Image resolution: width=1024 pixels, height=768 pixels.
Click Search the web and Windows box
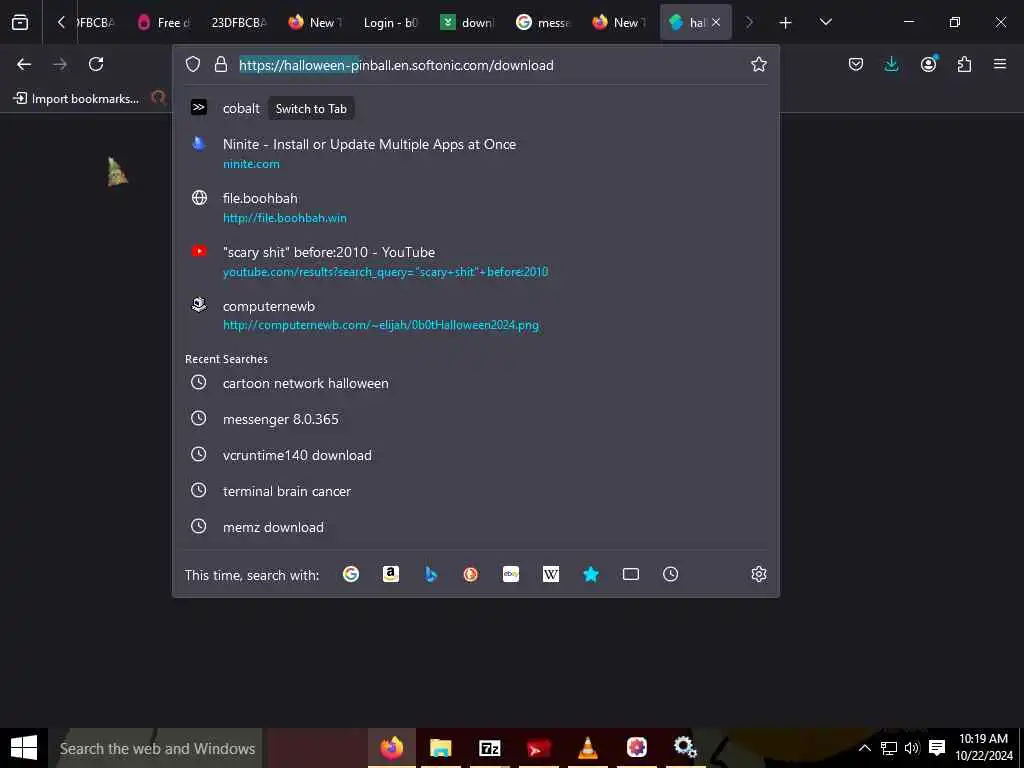(x=155, y=748)
